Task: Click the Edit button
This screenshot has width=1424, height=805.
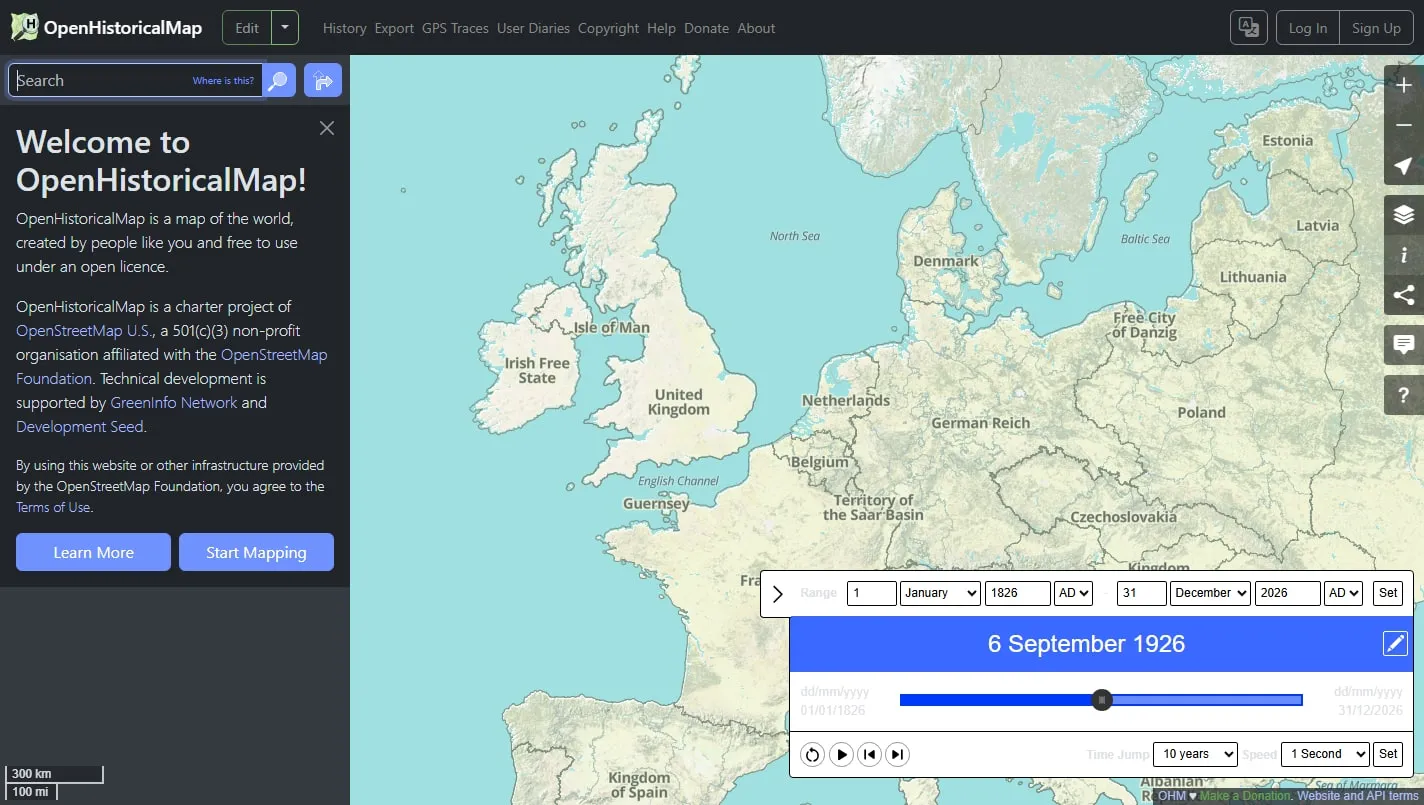Action: [247, 28]
